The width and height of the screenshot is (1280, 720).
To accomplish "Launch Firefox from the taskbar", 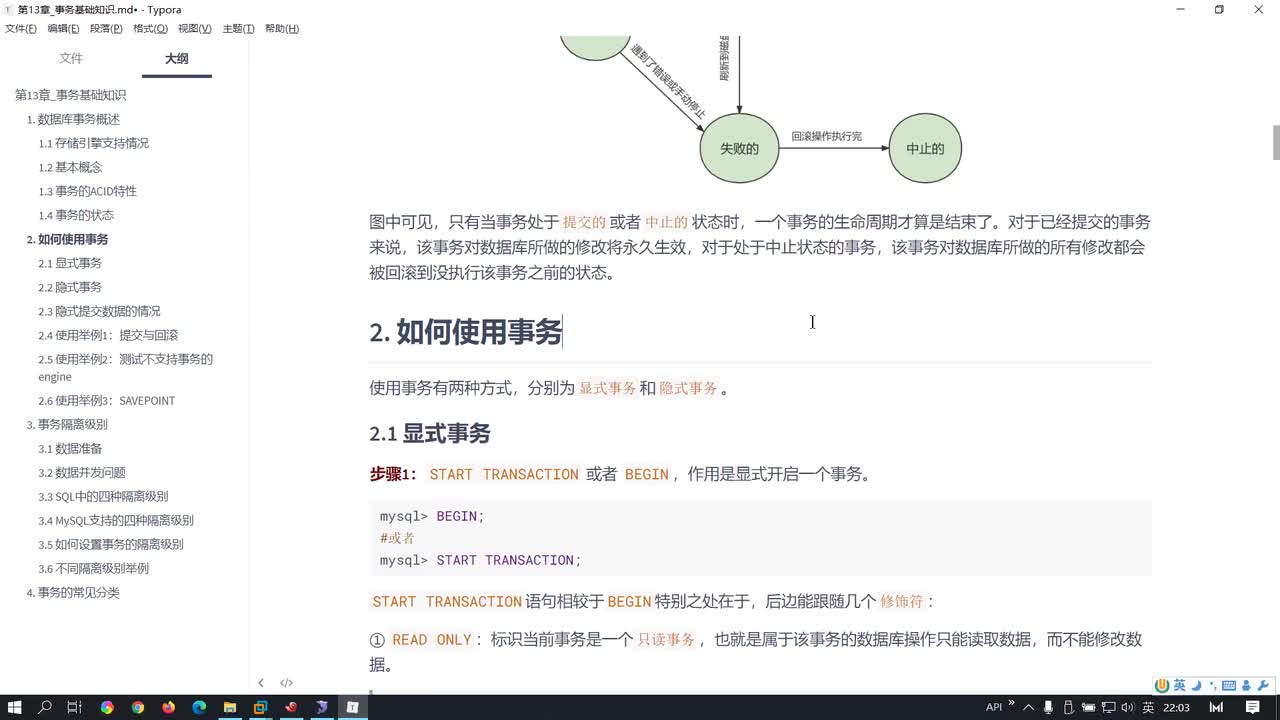I will [168, 707].
